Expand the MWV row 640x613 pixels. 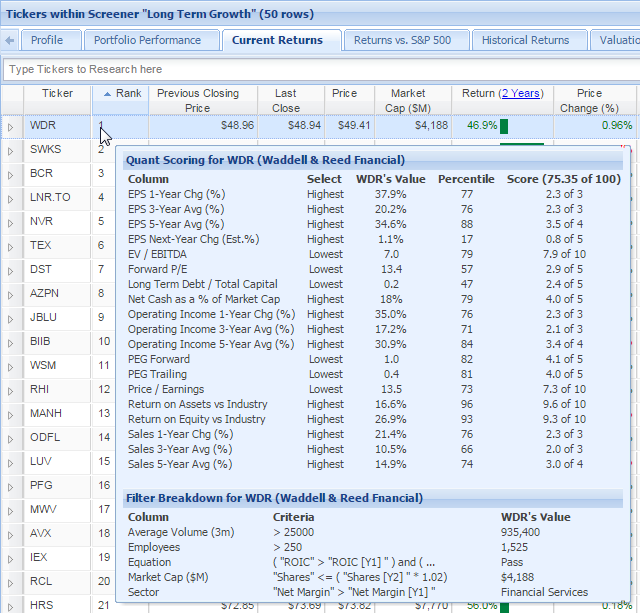pos(11,512)
